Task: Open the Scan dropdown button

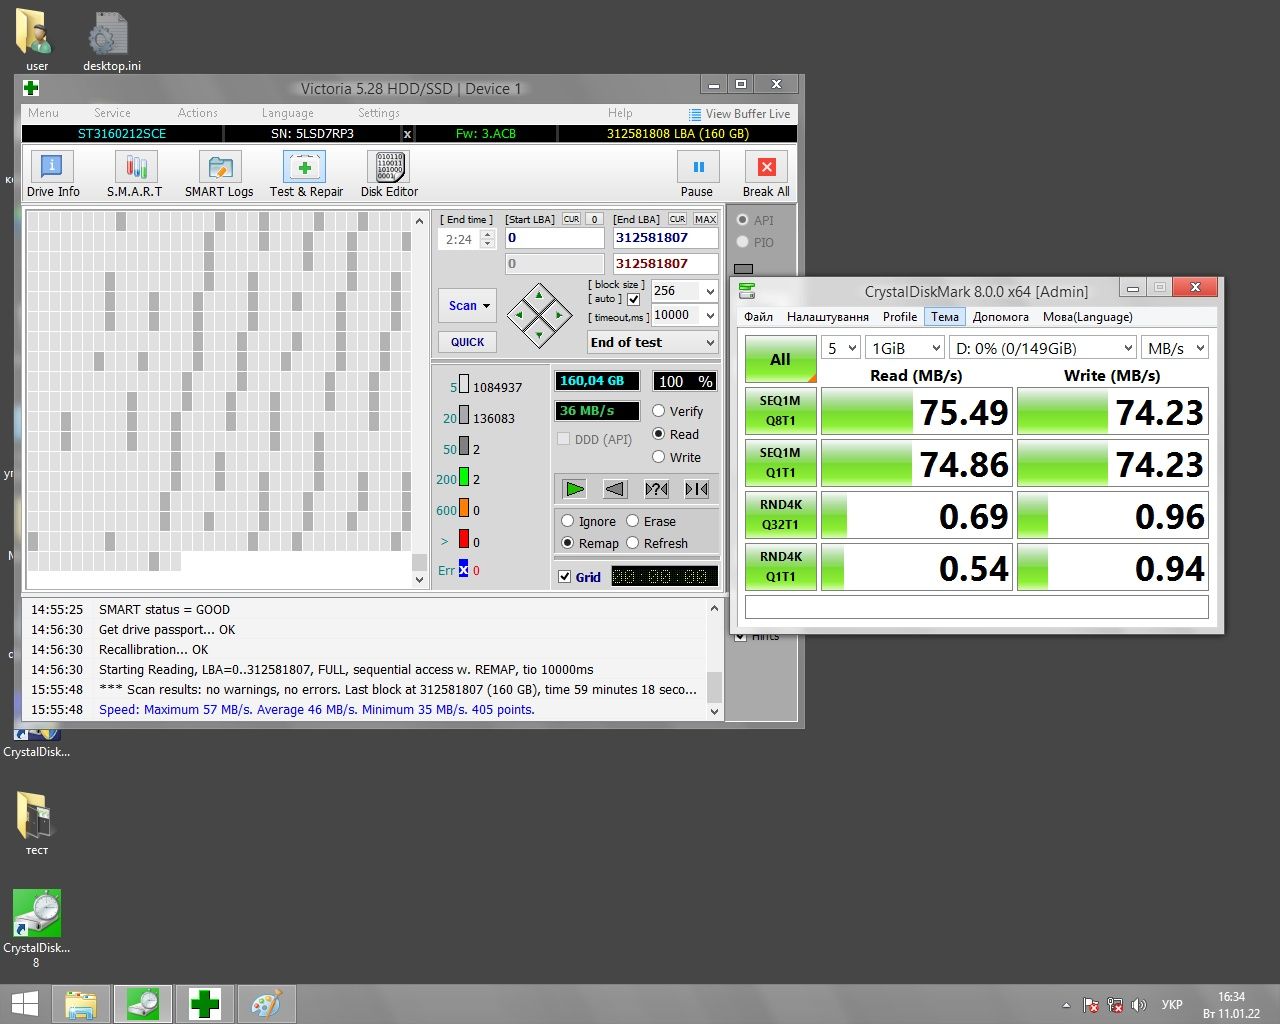Action: click(467, 306)
